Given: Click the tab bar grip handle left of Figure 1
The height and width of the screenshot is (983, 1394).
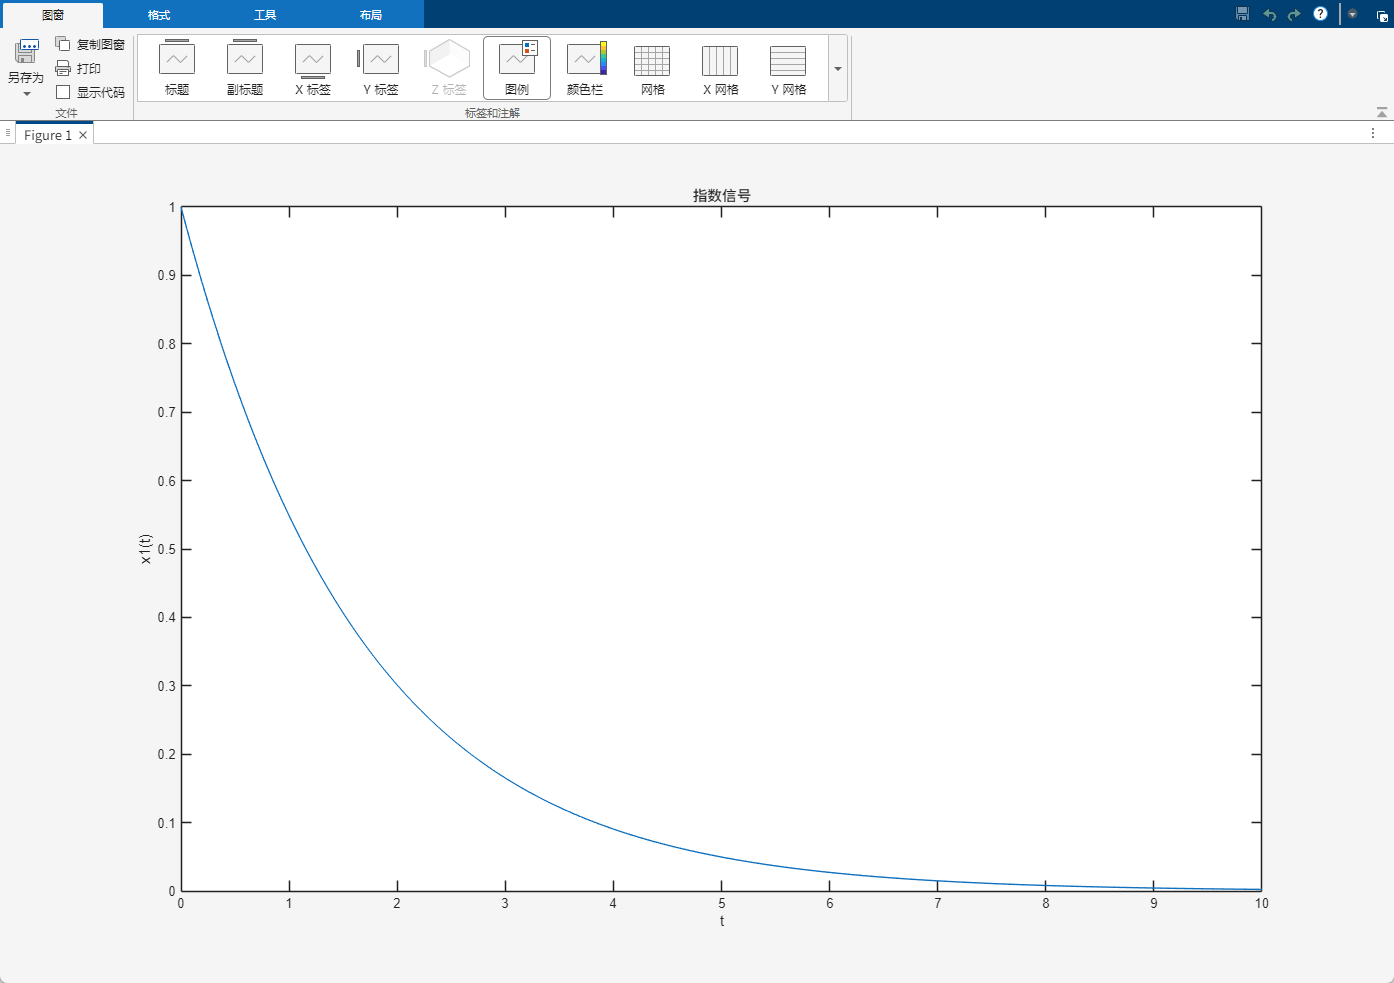Looking at the screenshot, I should point(8,132).
